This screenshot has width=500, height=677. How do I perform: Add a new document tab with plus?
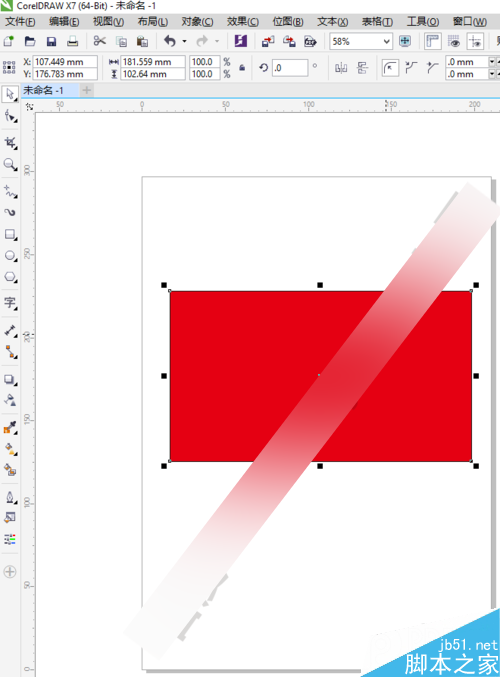pos(87,90)
